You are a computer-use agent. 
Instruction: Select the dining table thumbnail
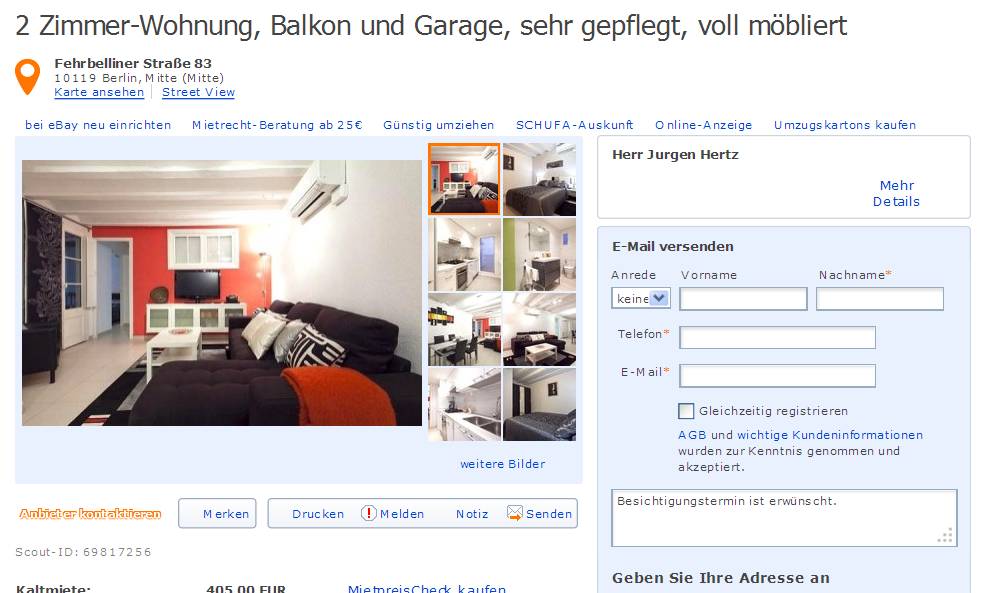[464, 330]
